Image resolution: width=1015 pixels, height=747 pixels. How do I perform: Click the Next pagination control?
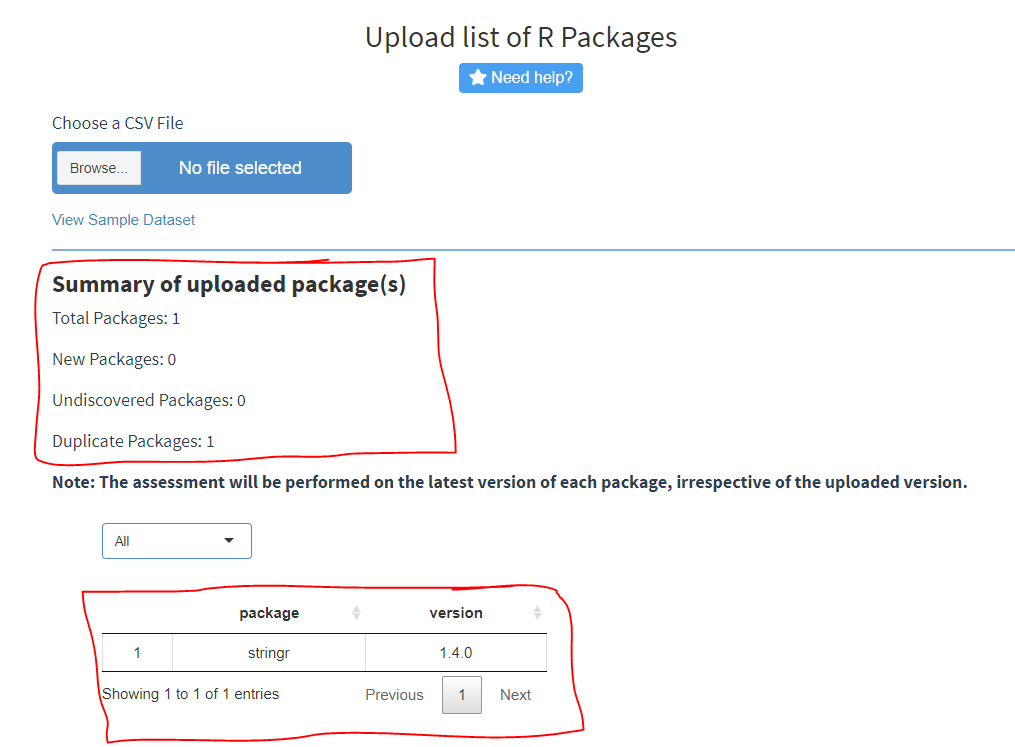point(515,694)
